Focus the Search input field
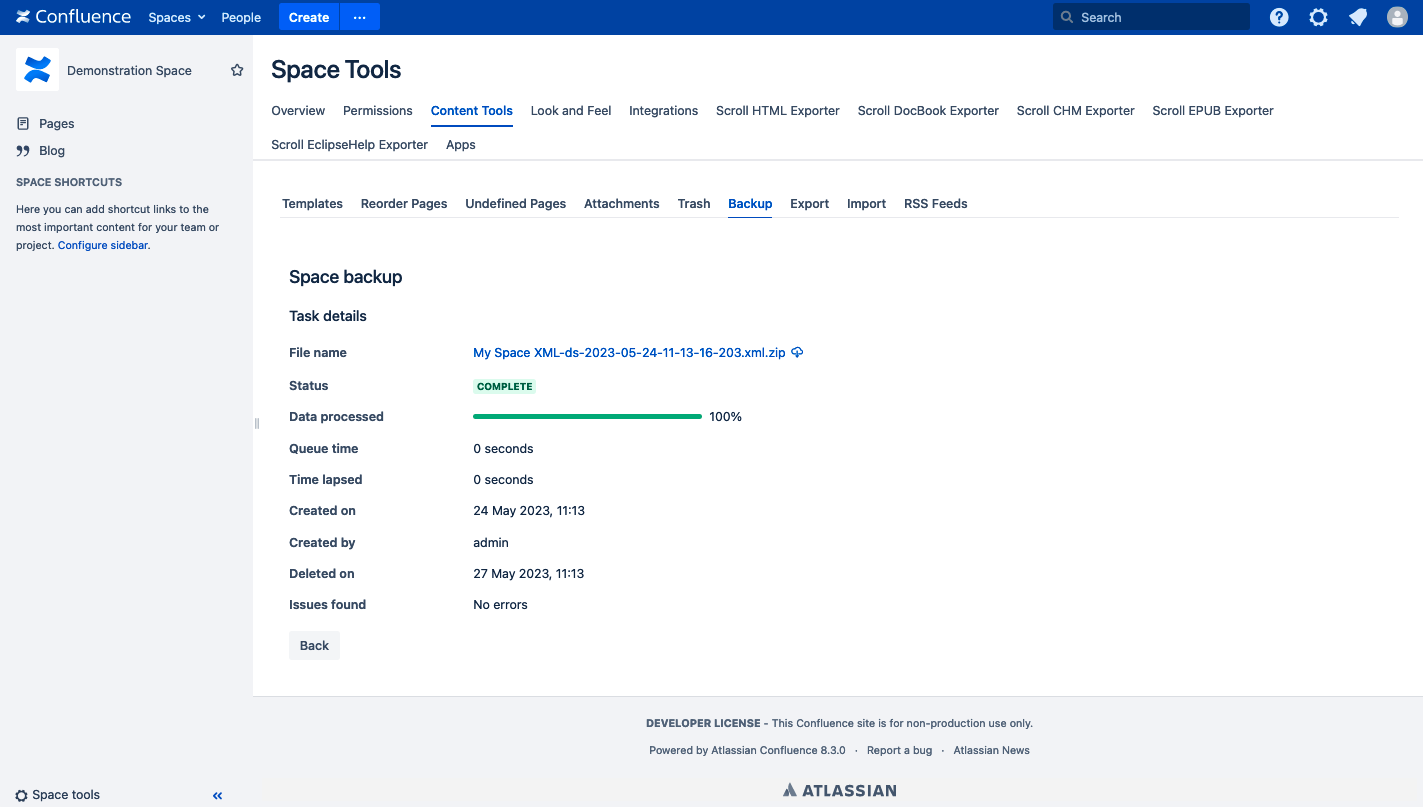The width and height of the screenshot is (1423, 807). click(1160, 17)
